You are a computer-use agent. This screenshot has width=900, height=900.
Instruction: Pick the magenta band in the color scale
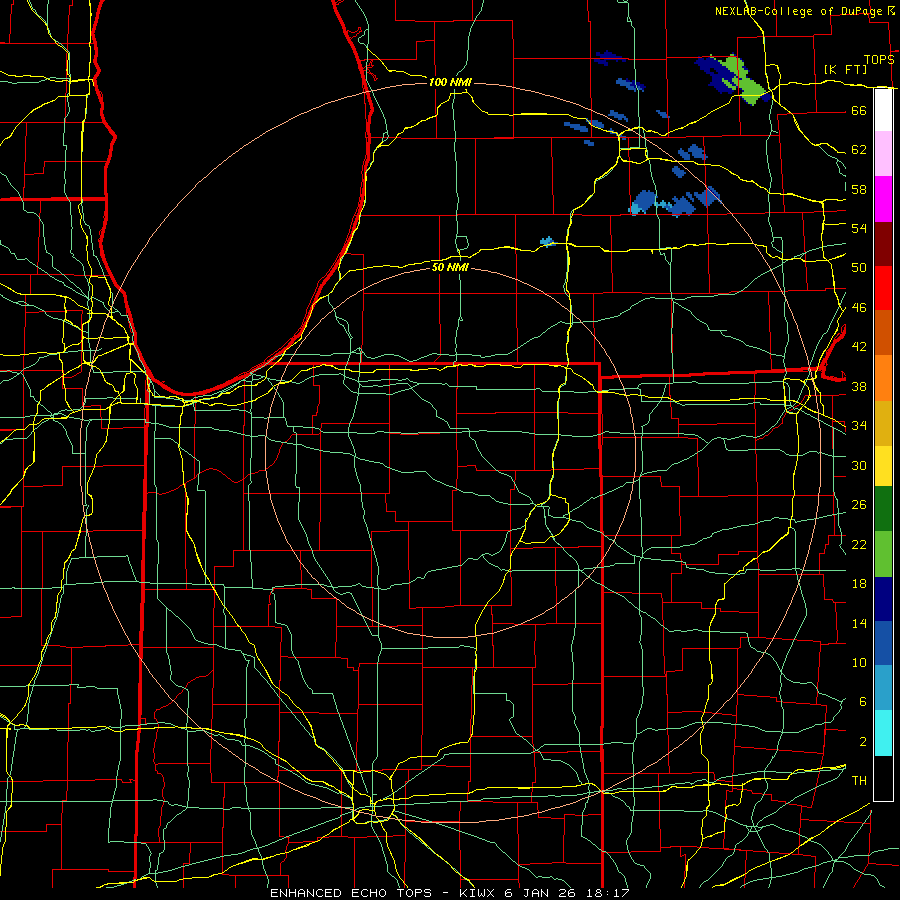(883, 199)
